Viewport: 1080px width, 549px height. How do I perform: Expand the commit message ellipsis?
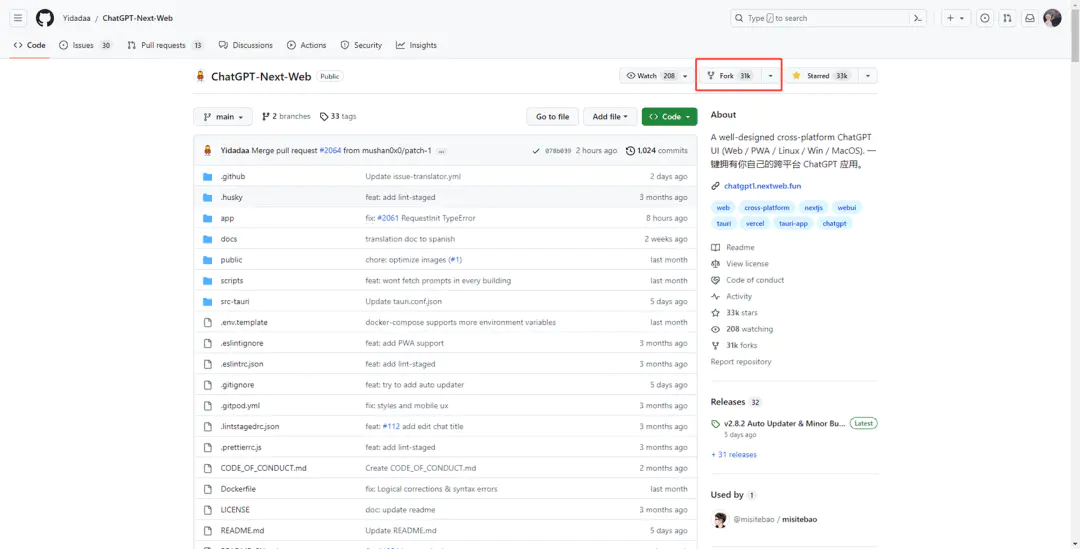coord(441,151)
